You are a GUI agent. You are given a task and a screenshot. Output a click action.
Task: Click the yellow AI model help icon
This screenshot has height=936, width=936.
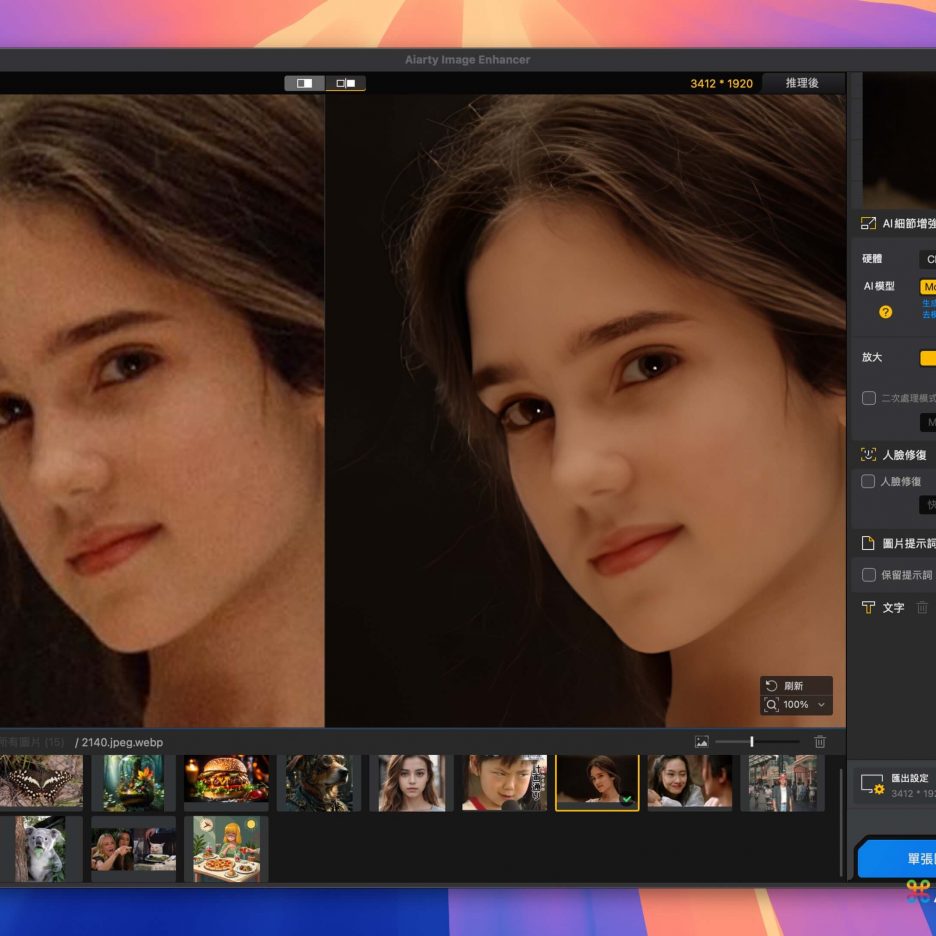coord(885,312)
